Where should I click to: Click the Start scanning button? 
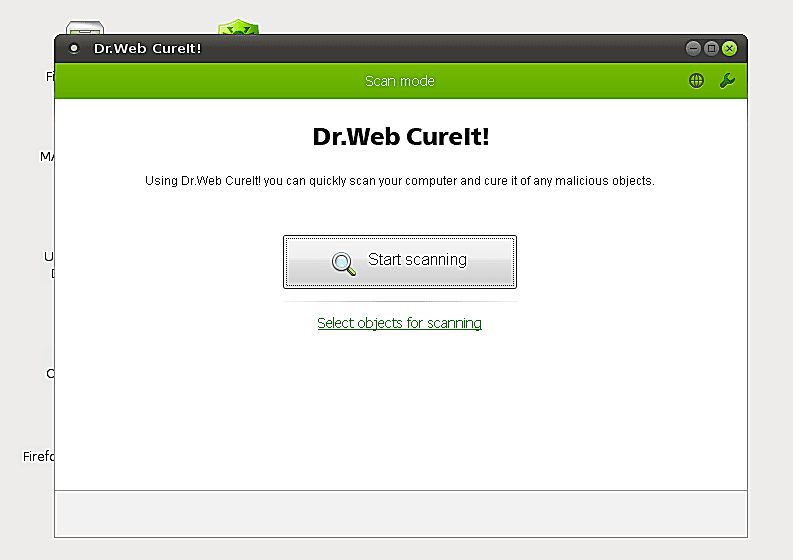(400, 262)
